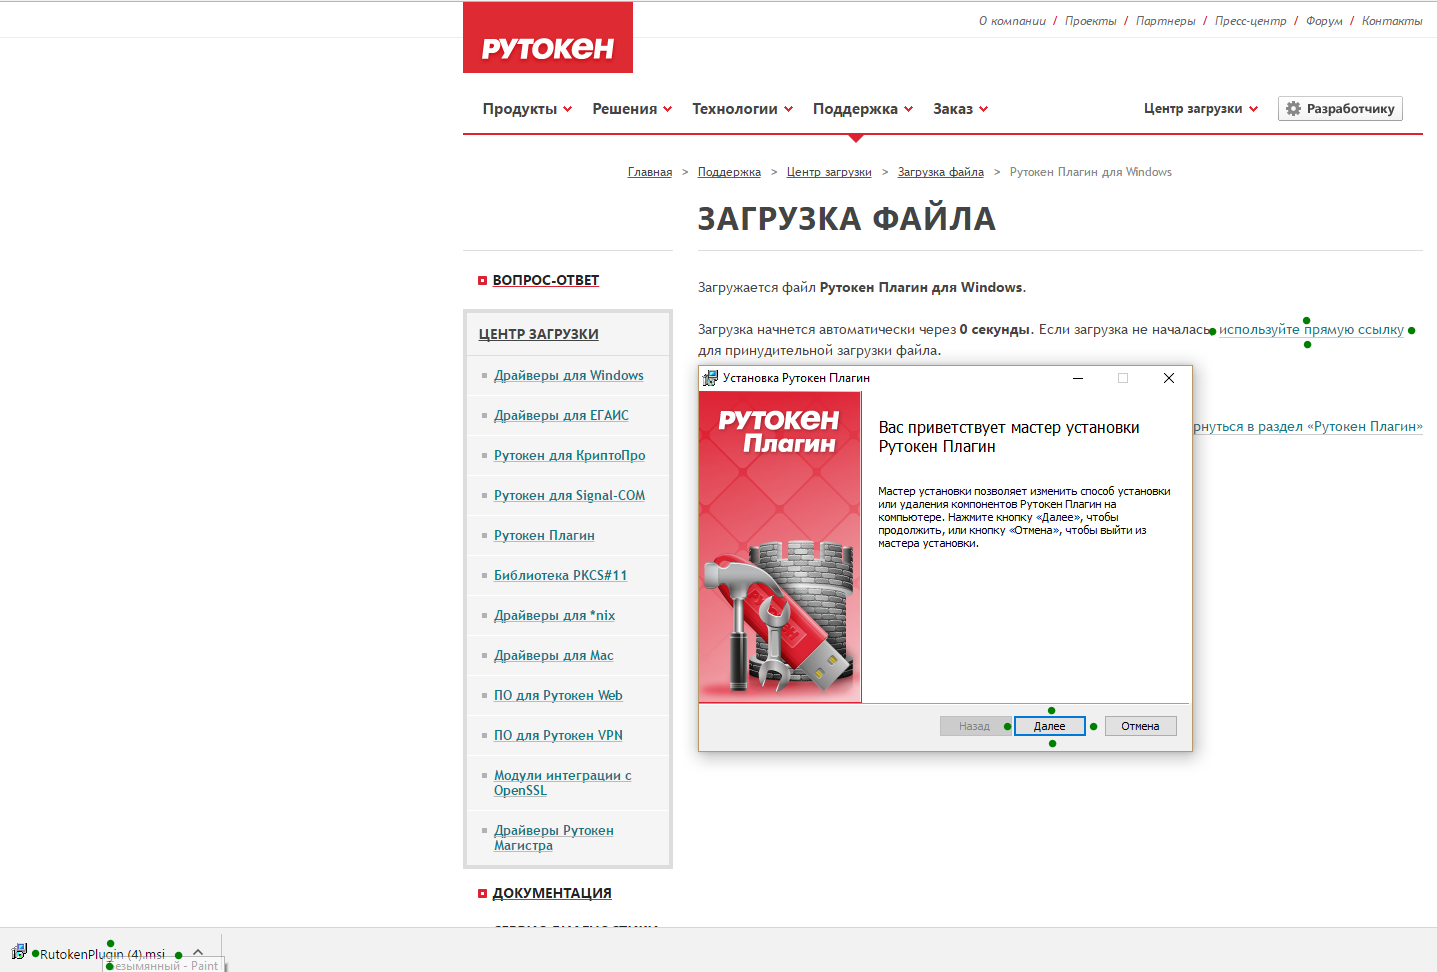This screenshot has height=972, width=1437.
Task: Expand the Технологии menu chevron
Action: pos(788,109)
